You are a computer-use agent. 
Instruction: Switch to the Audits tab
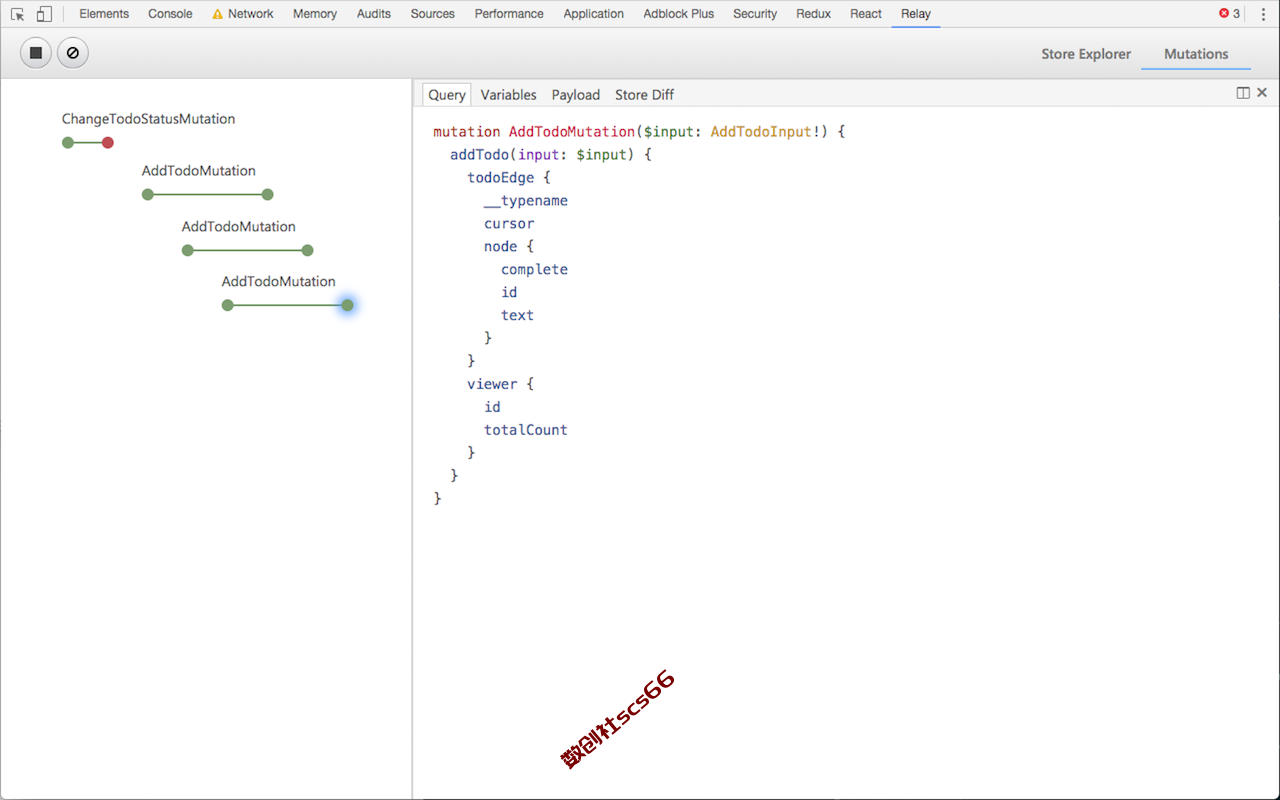(x=374, y=14)
